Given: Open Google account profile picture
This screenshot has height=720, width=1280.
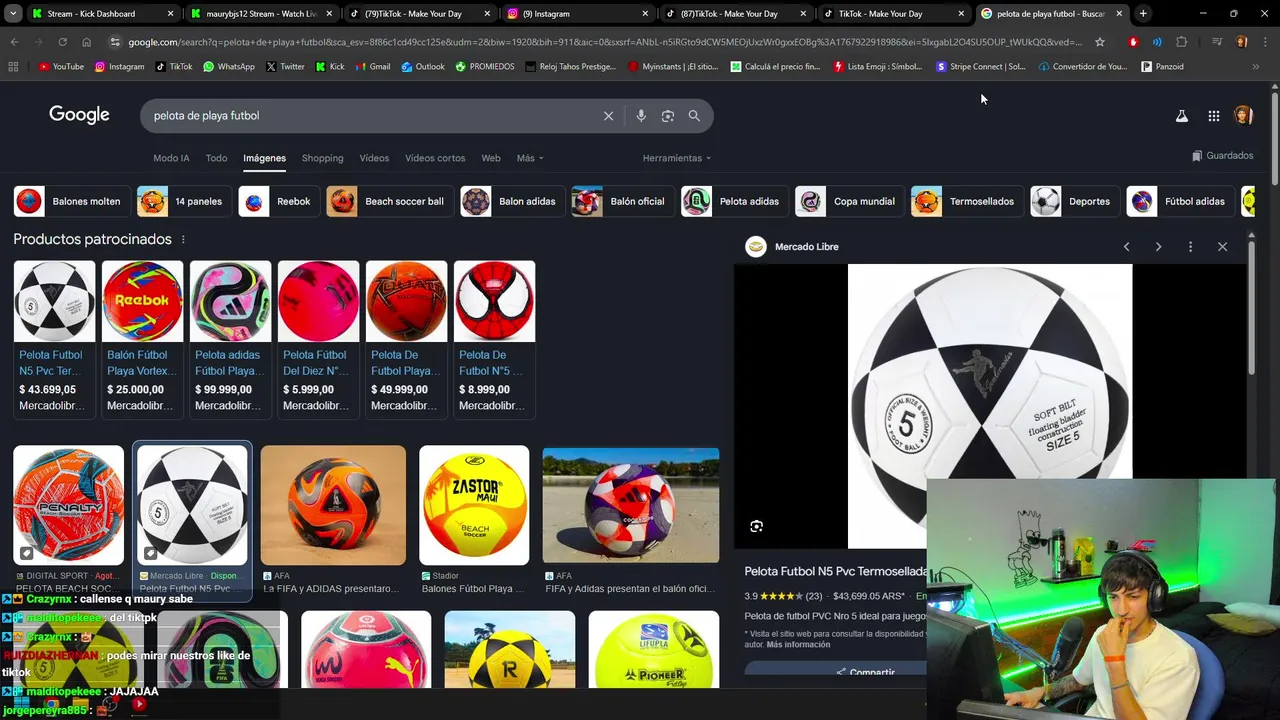Looking at the screenshot, I should [x=1243, y=116].
